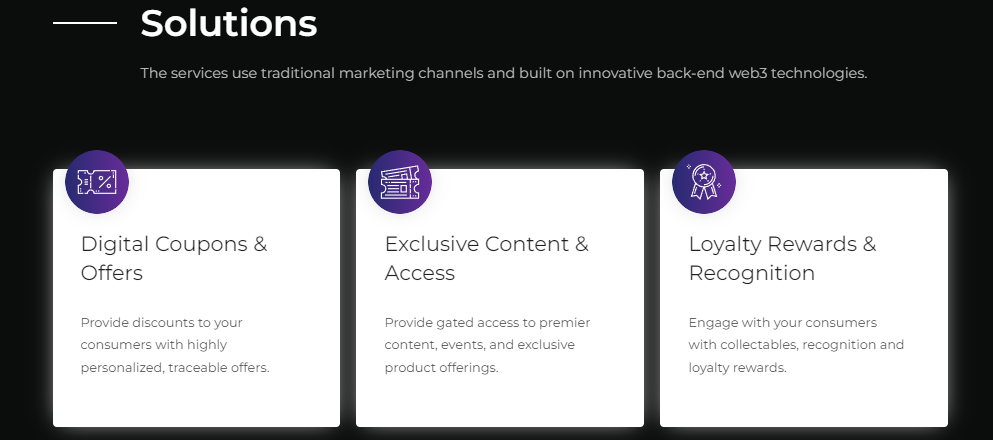Click the Exclusive Content tickets icon
Screen dimensions: 993x440
coord(400,182)
